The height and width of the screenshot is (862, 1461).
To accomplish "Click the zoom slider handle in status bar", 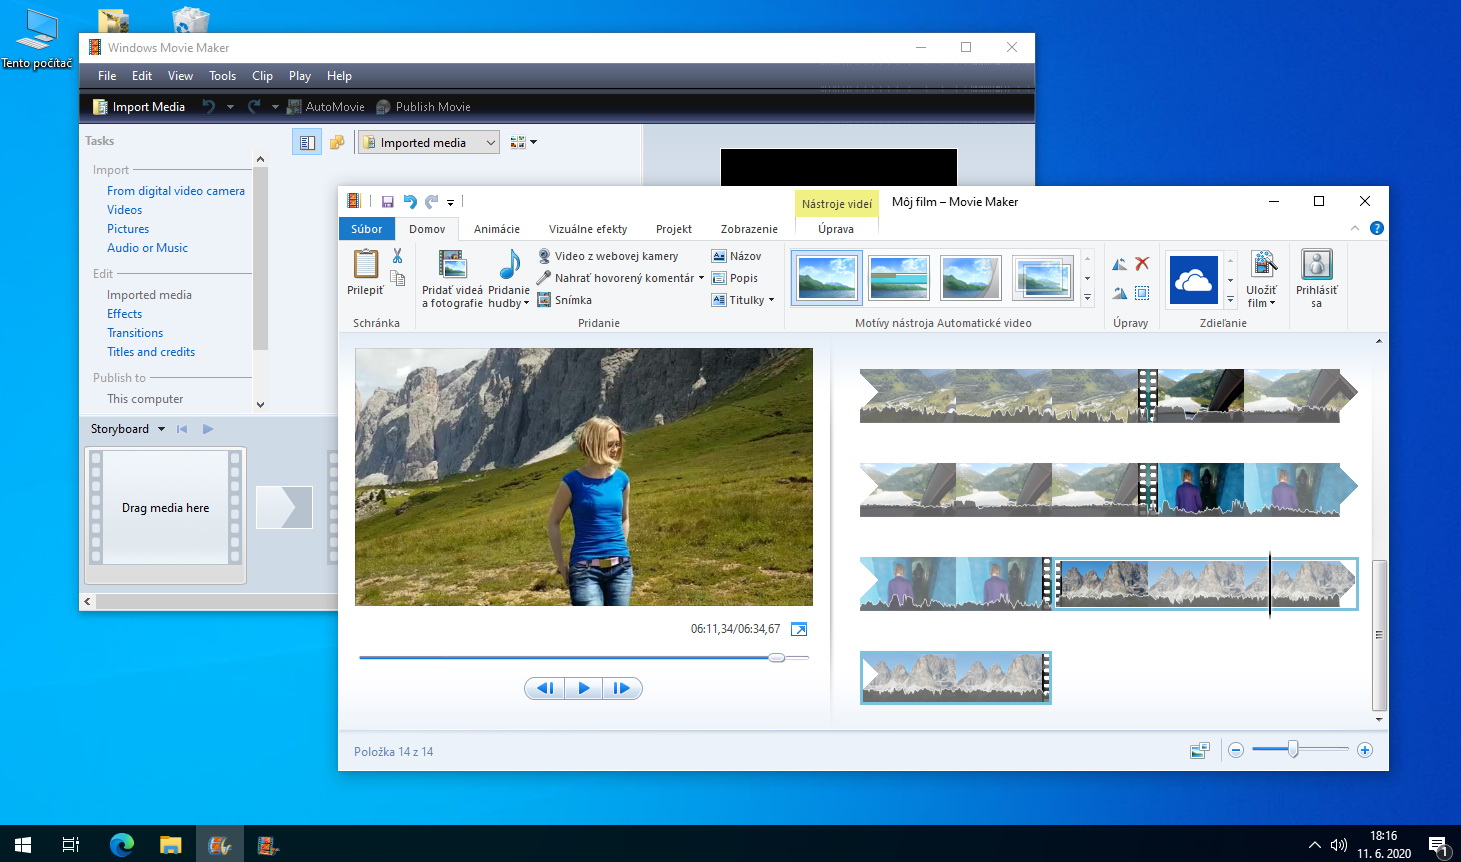I will 1293,750.
